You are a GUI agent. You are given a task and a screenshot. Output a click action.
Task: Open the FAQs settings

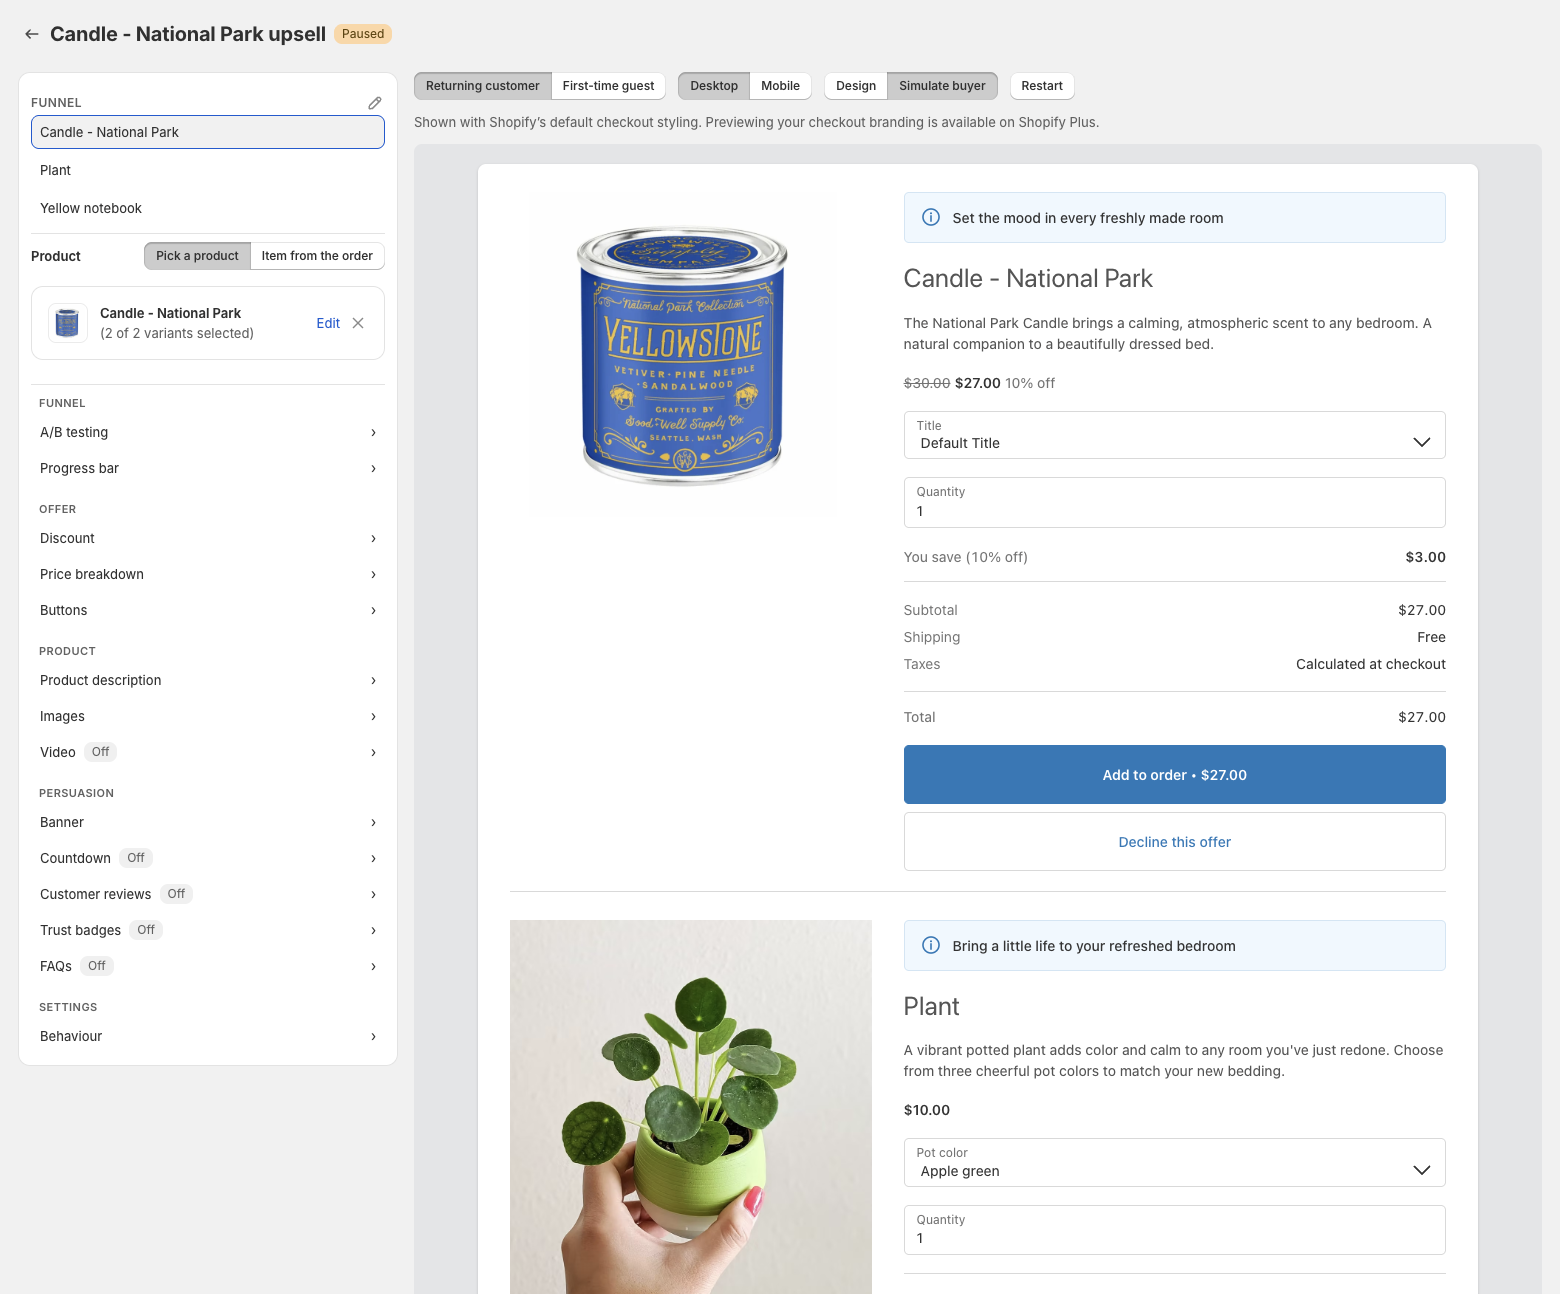[208, 966]
